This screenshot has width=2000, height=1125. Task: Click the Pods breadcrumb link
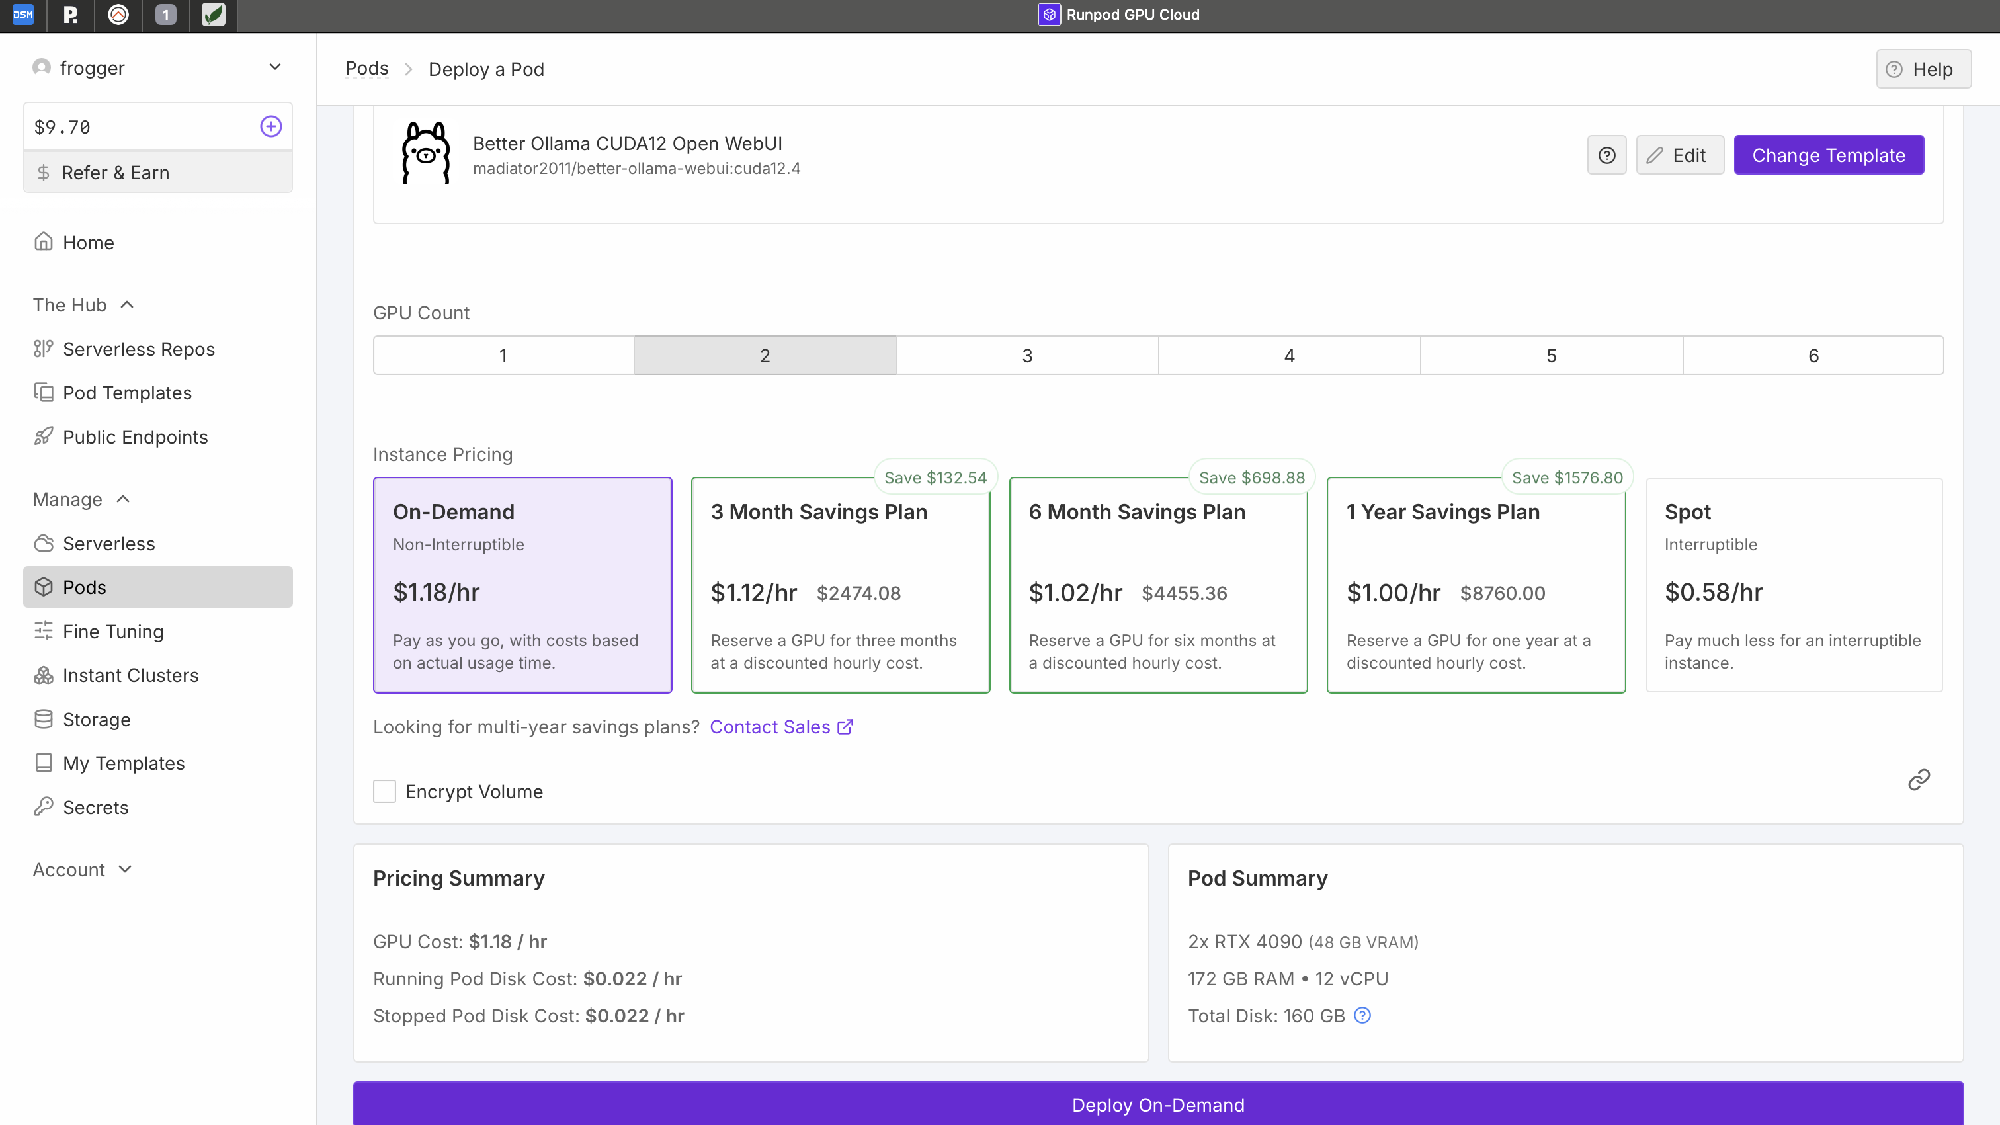pos(367,69)
